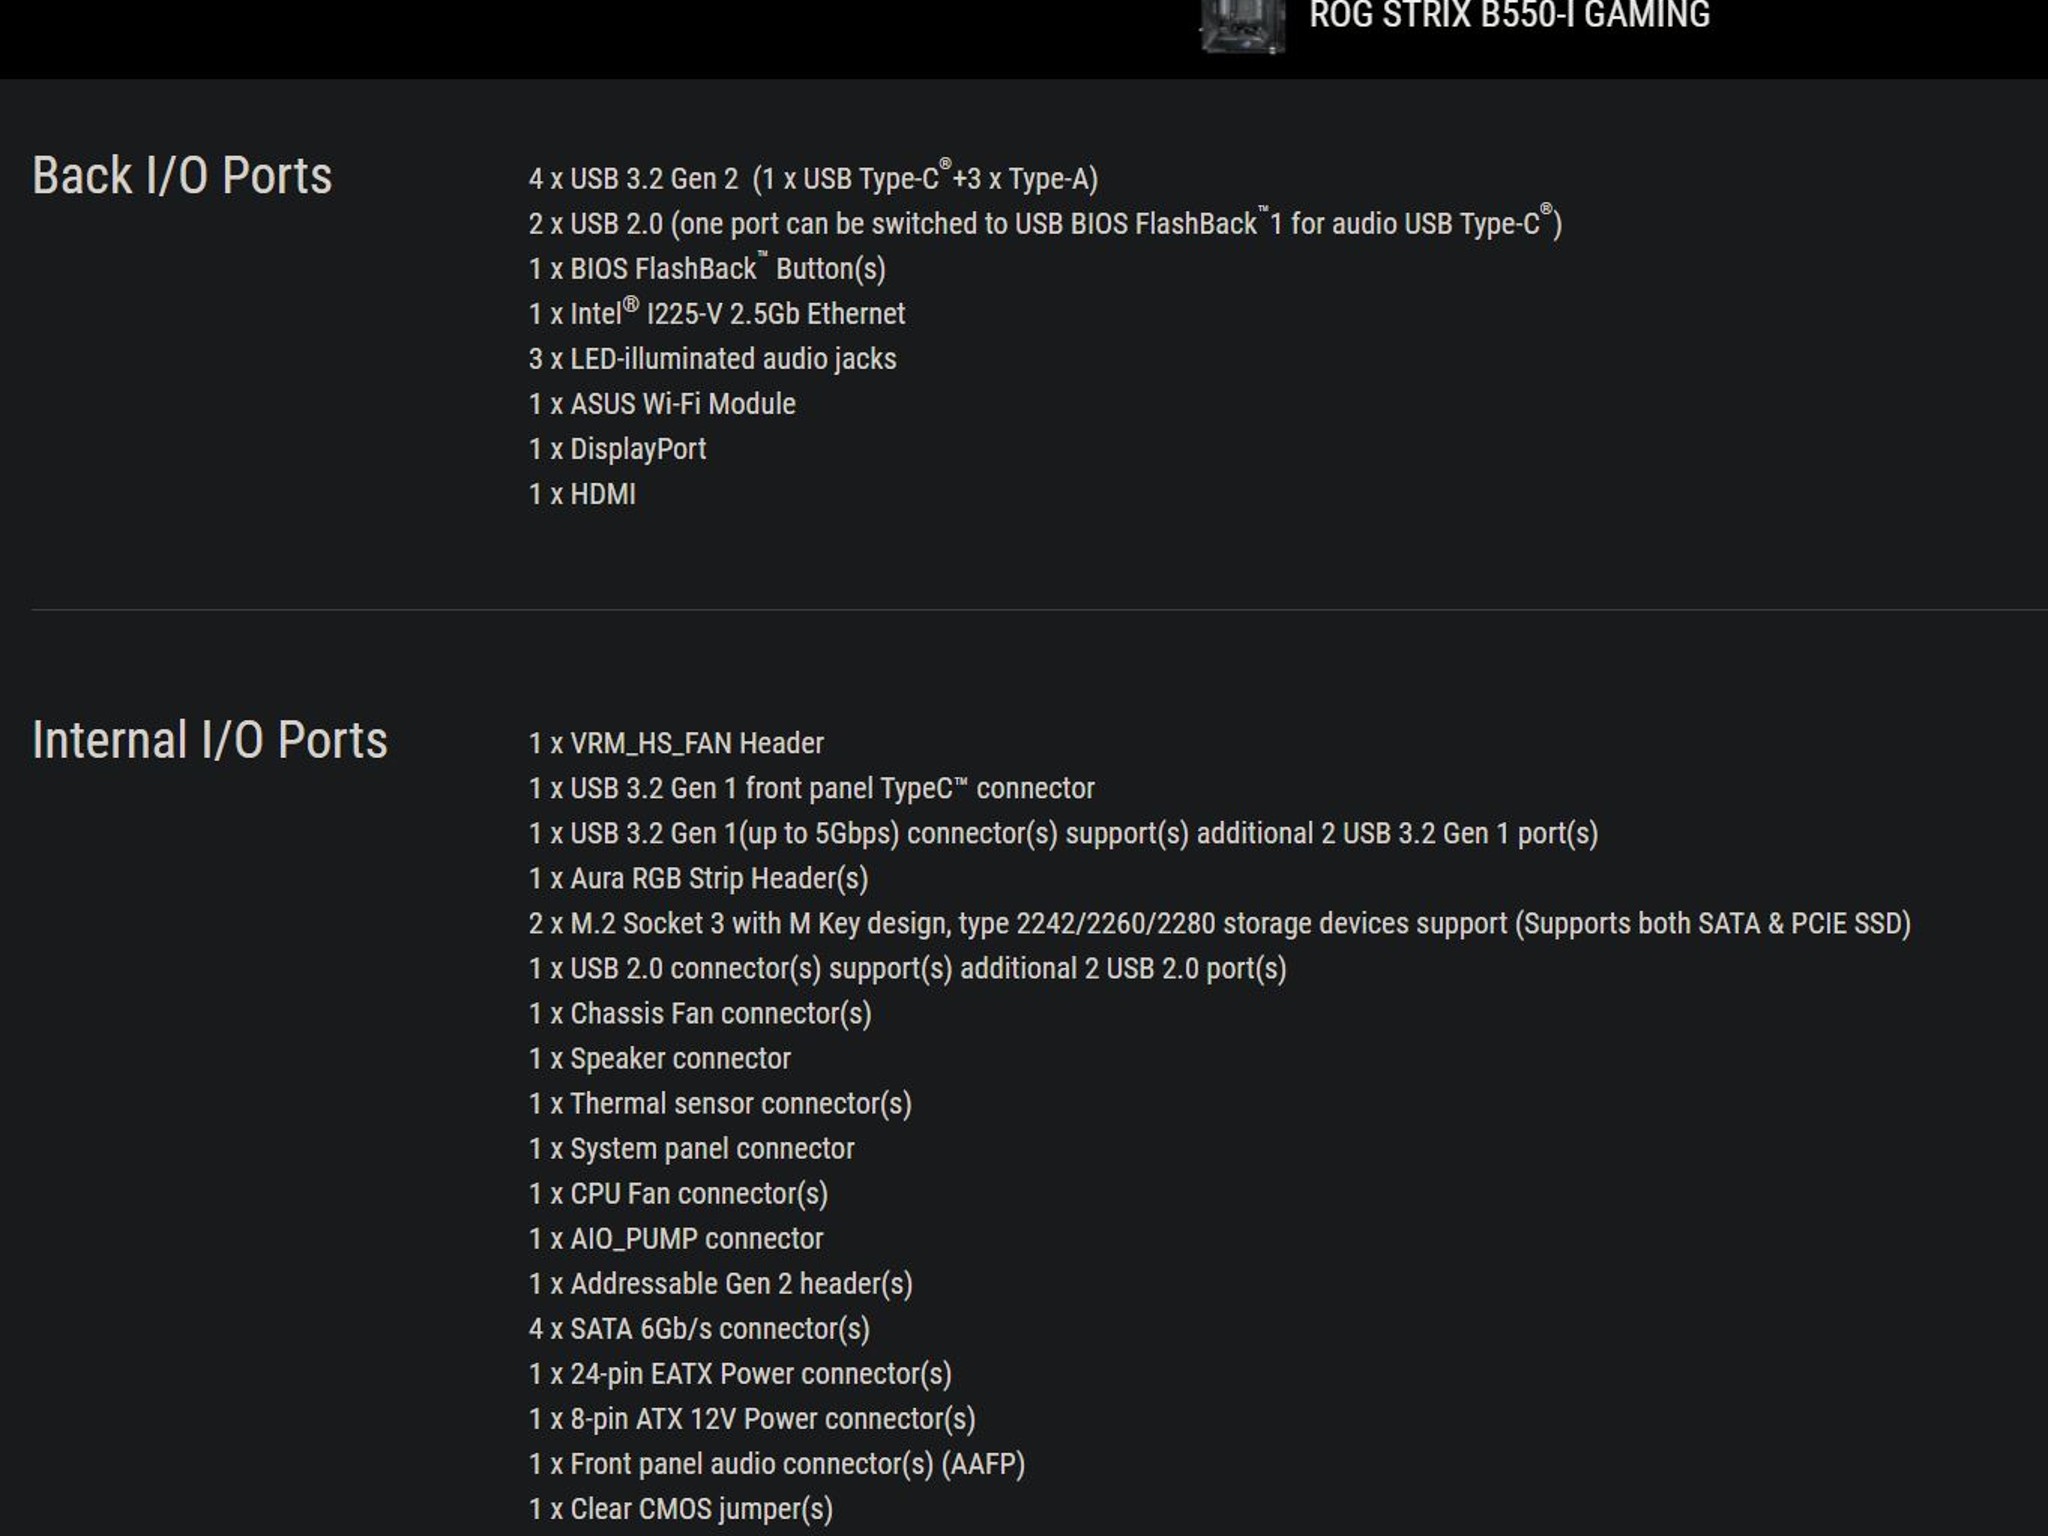Click the Clear CMOS jumper(s) line
Screen dimensions: 2048x1536
(680, 1508)
